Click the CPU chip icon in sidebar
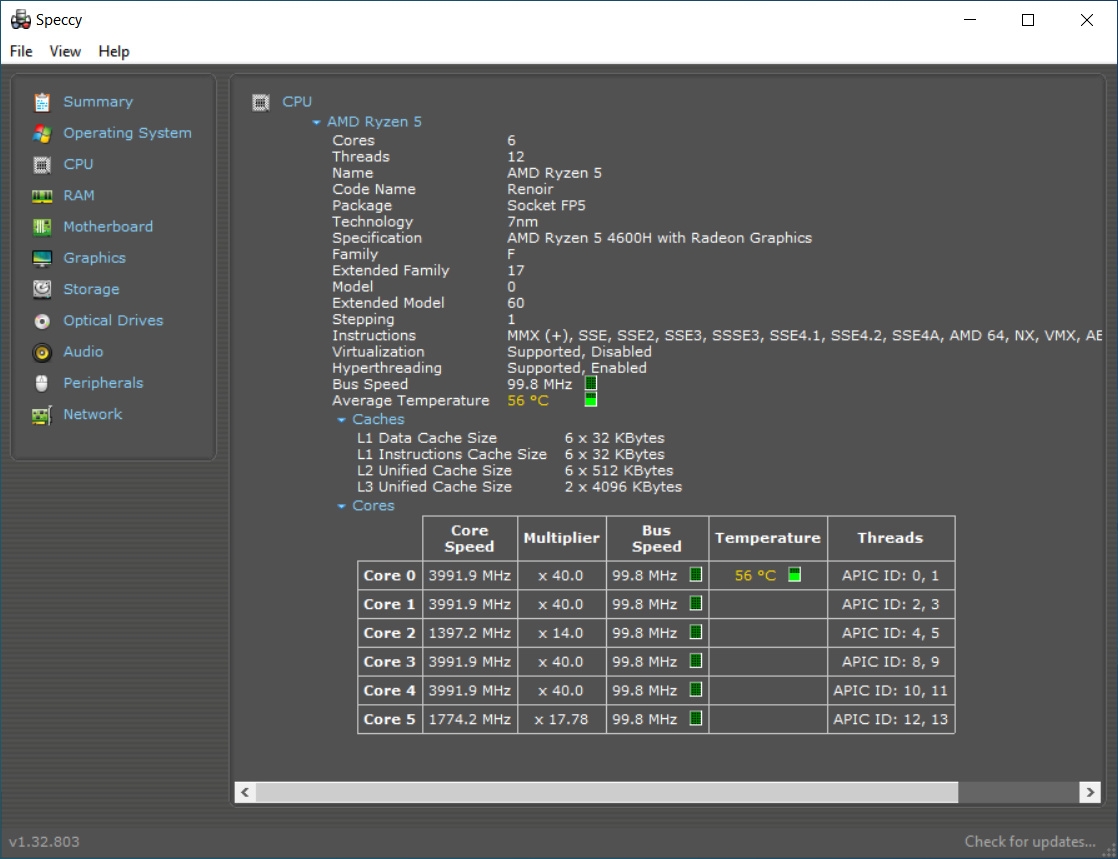 coord(42,165)
